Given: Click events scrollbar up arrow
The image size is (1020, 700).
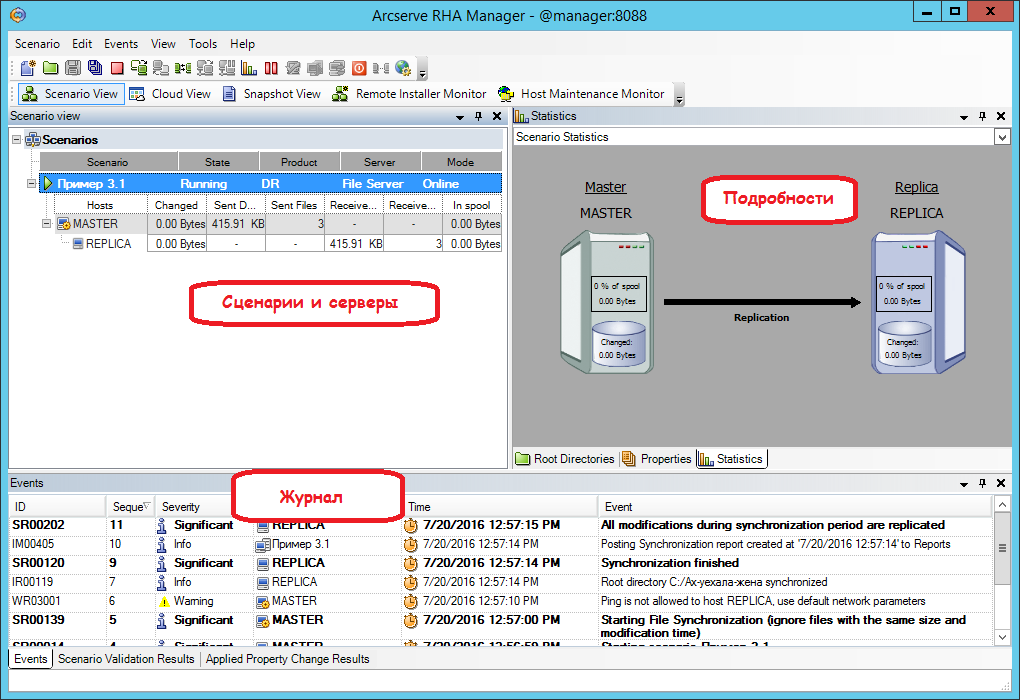Looking at the screenshot, I should coord(1002,505).
